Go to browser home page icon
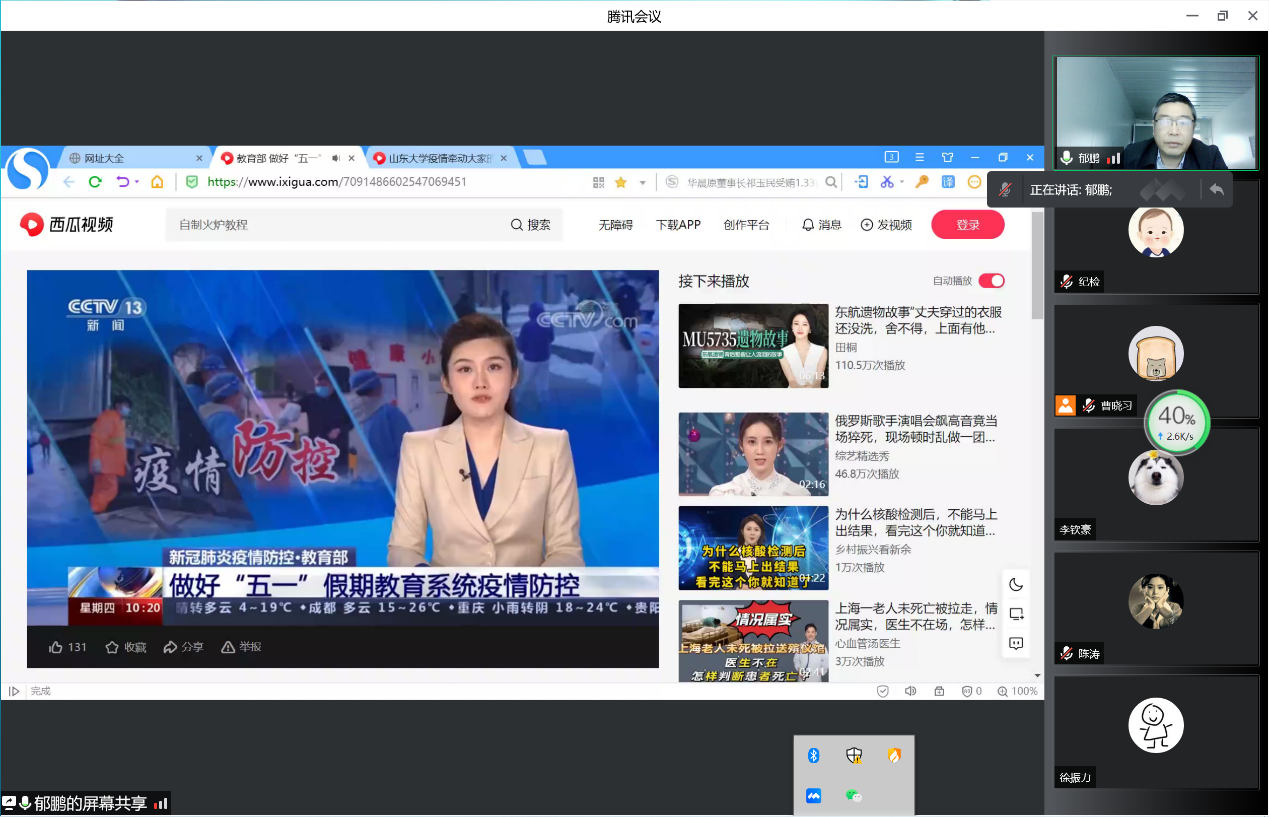The width and height of the screenshot is (1269, 817). click(x=157, y=182)
